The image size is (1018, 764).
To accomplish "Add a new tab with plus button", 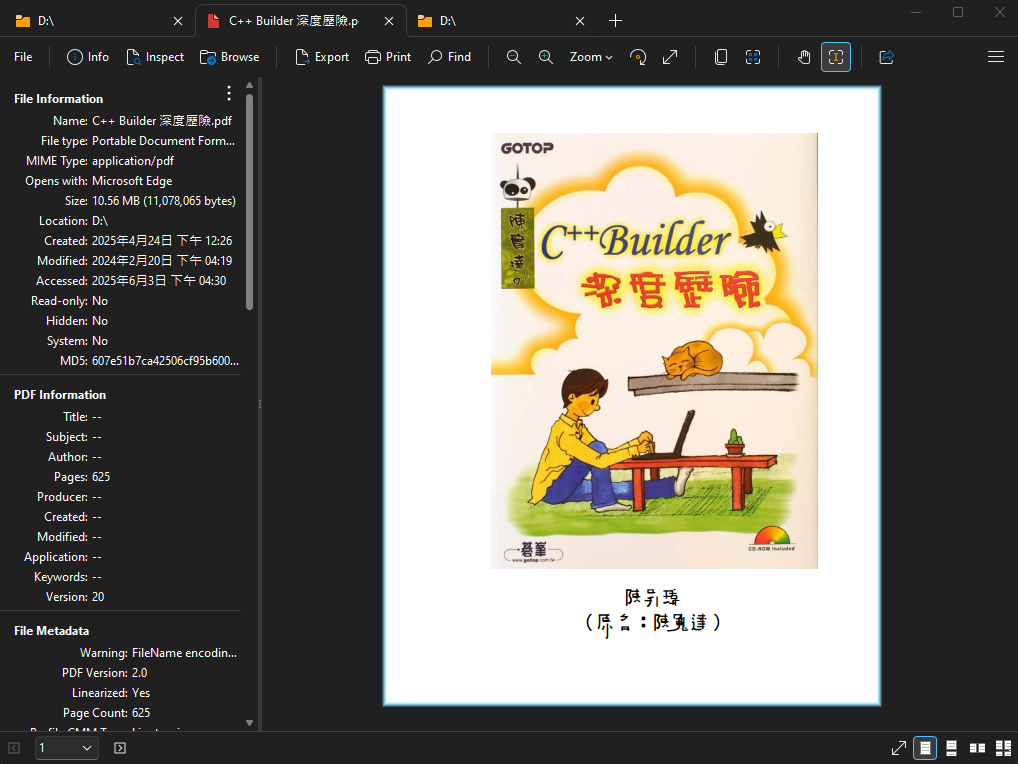I will (x=615, y=21).
